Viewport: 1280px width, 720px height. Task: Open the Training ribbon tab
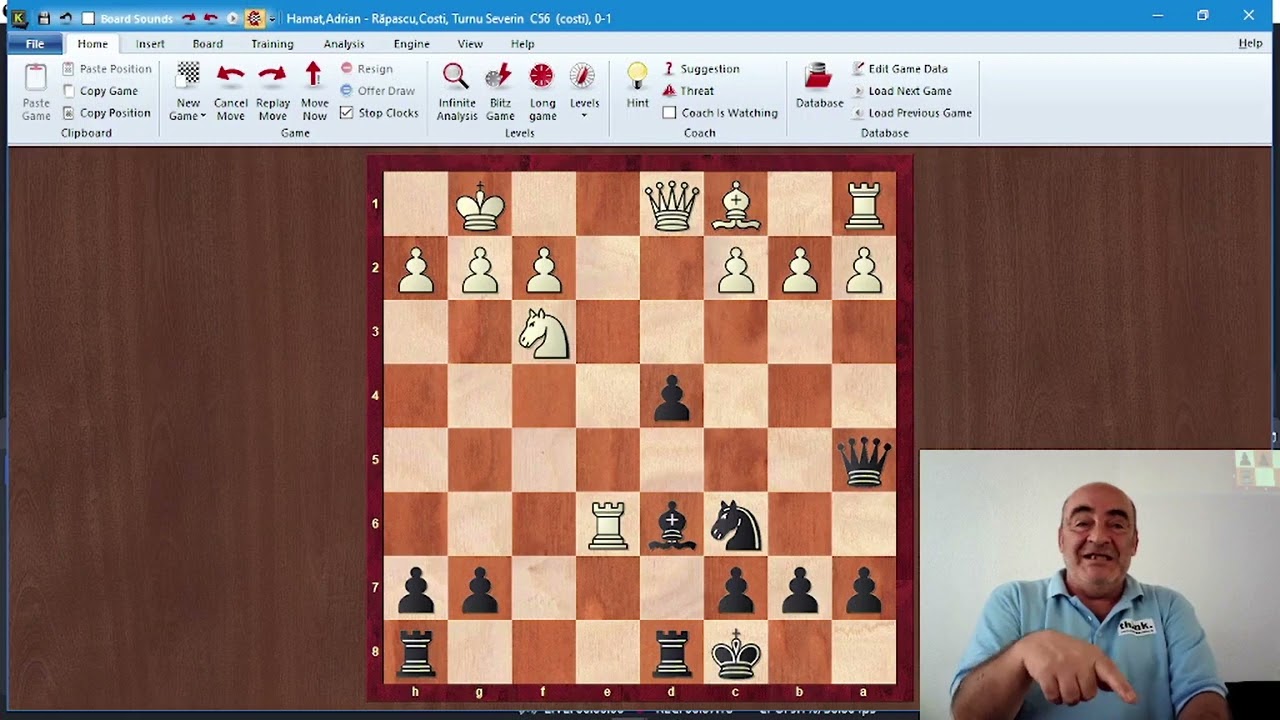(272, 44)
